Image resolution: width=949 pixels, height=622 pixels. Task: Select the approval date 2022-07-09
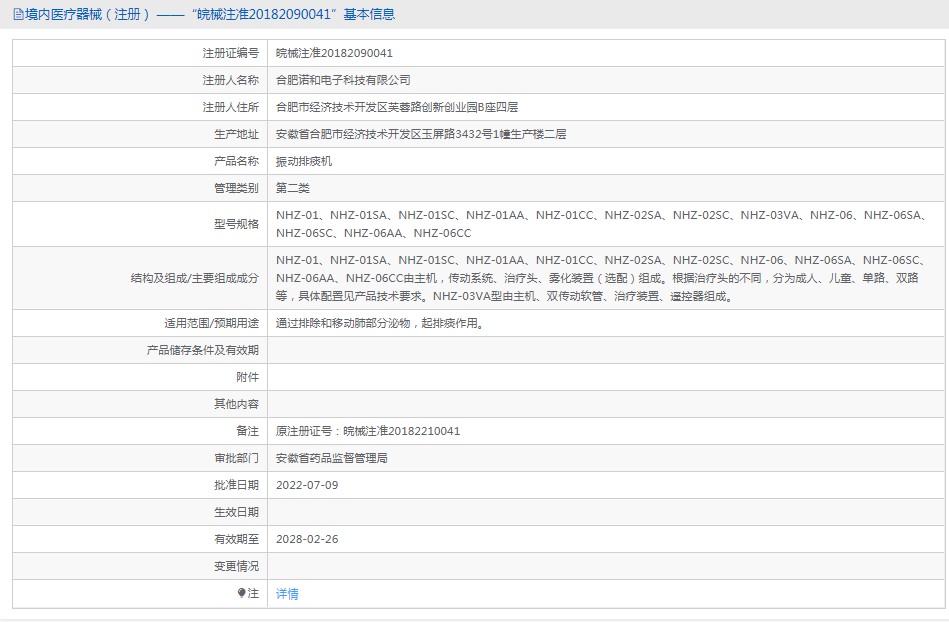coord(307,485)
